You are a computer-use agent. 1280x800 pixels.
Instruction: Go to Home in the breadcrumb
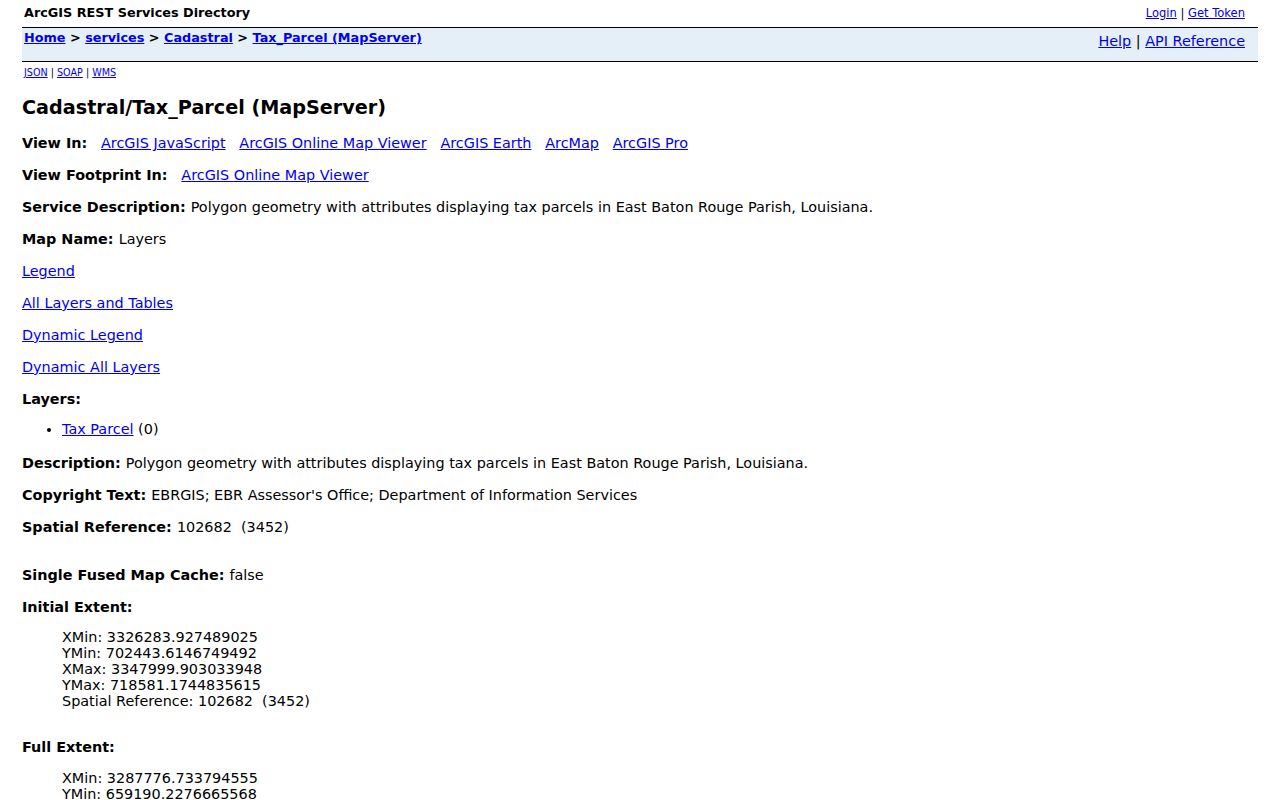tap(45, 38)
